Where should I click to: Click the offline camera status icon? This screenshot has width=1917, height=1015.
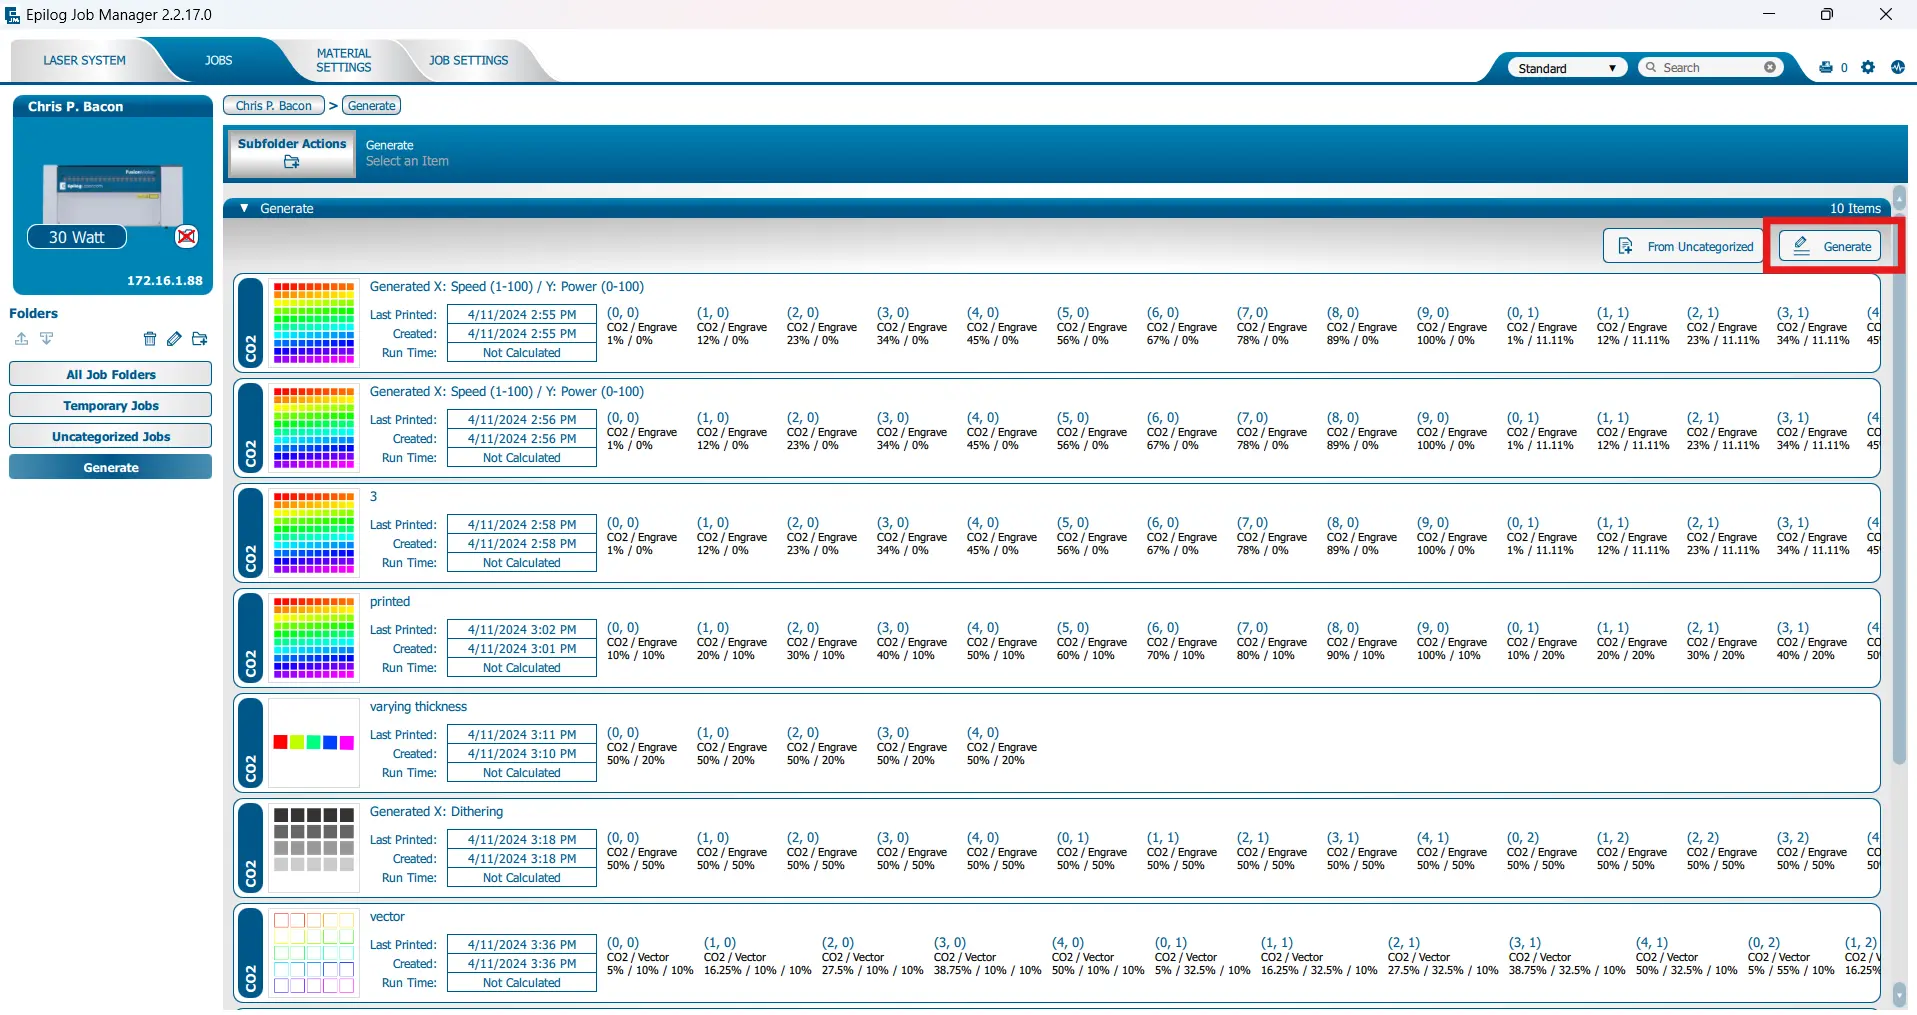[186, 236]
